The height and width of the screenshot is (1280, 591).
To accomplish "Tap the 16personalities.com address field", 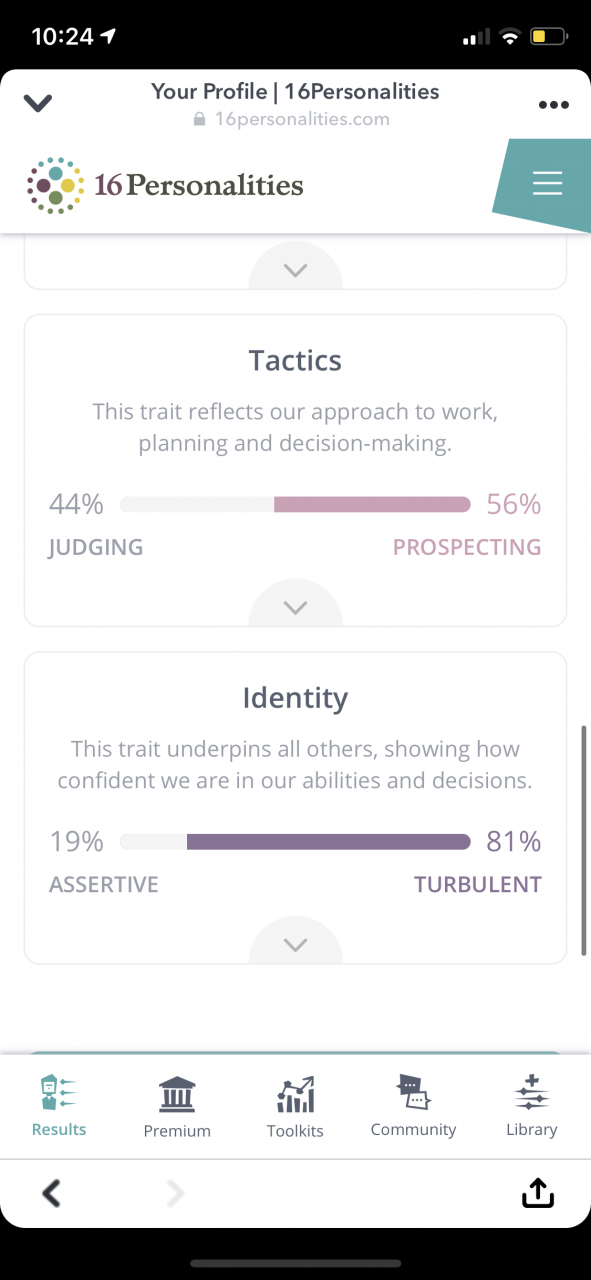I will coord(291,119).
